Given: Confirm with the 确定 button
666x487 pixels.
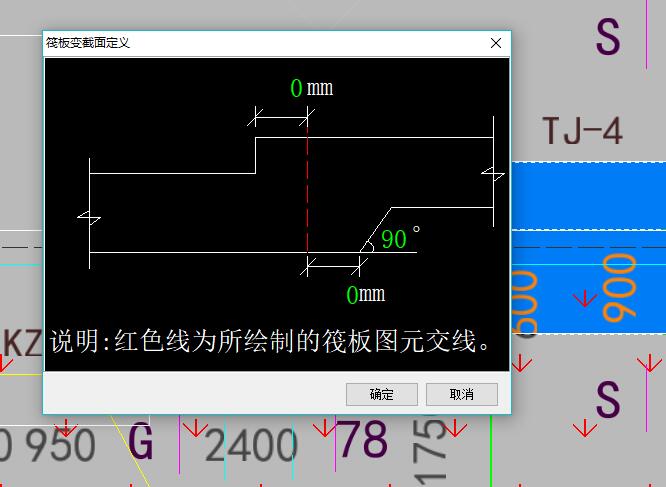Looking at the screenshot, I should 381,394.
